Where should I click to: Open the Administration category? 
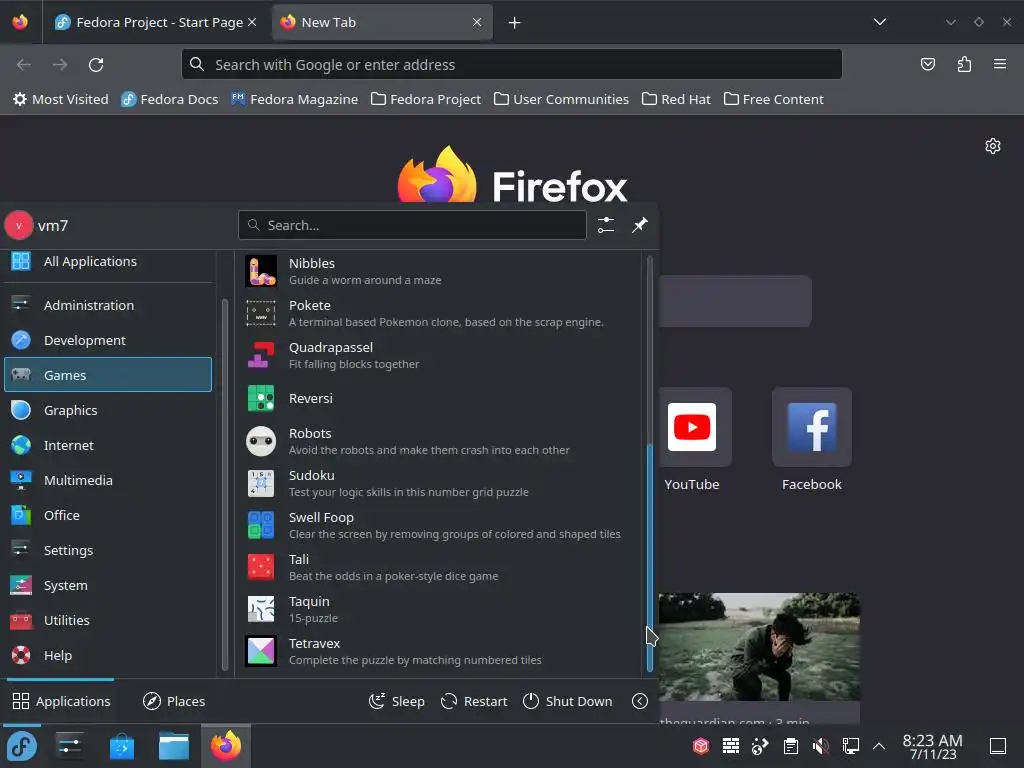pyautogui.click(x=108, y=305)
